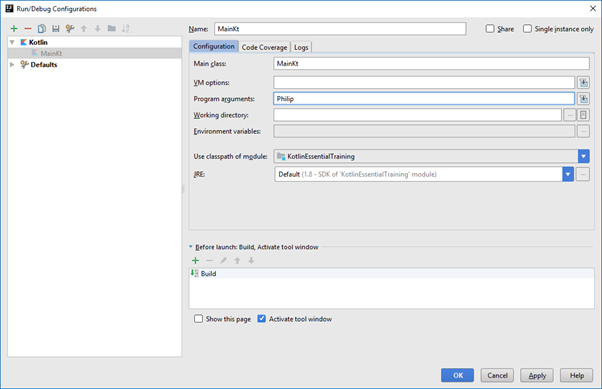Switch to the Logs tab

[x=301, y=47]
